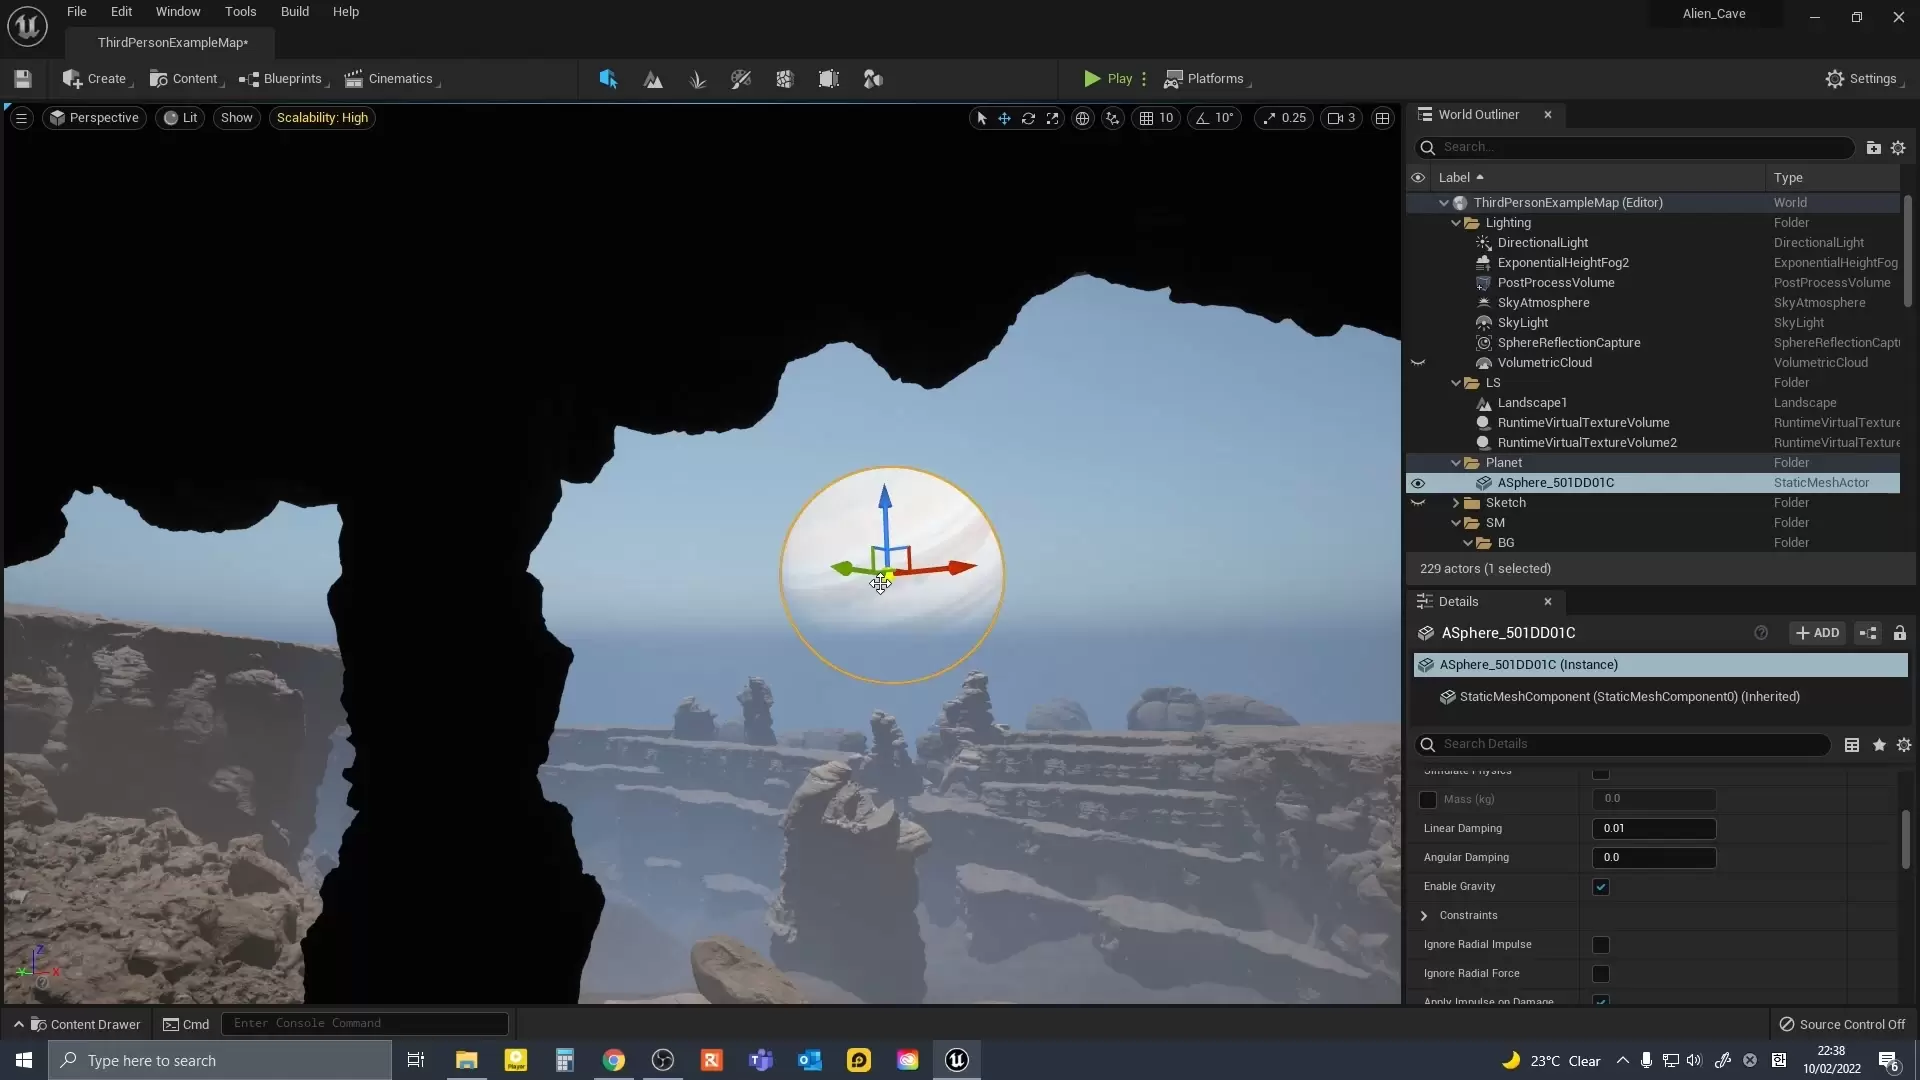Viewport: 1920px width, 1080px height.
Task: Open viewport layout maximize icon
Action: click(x=1382, y=118)
